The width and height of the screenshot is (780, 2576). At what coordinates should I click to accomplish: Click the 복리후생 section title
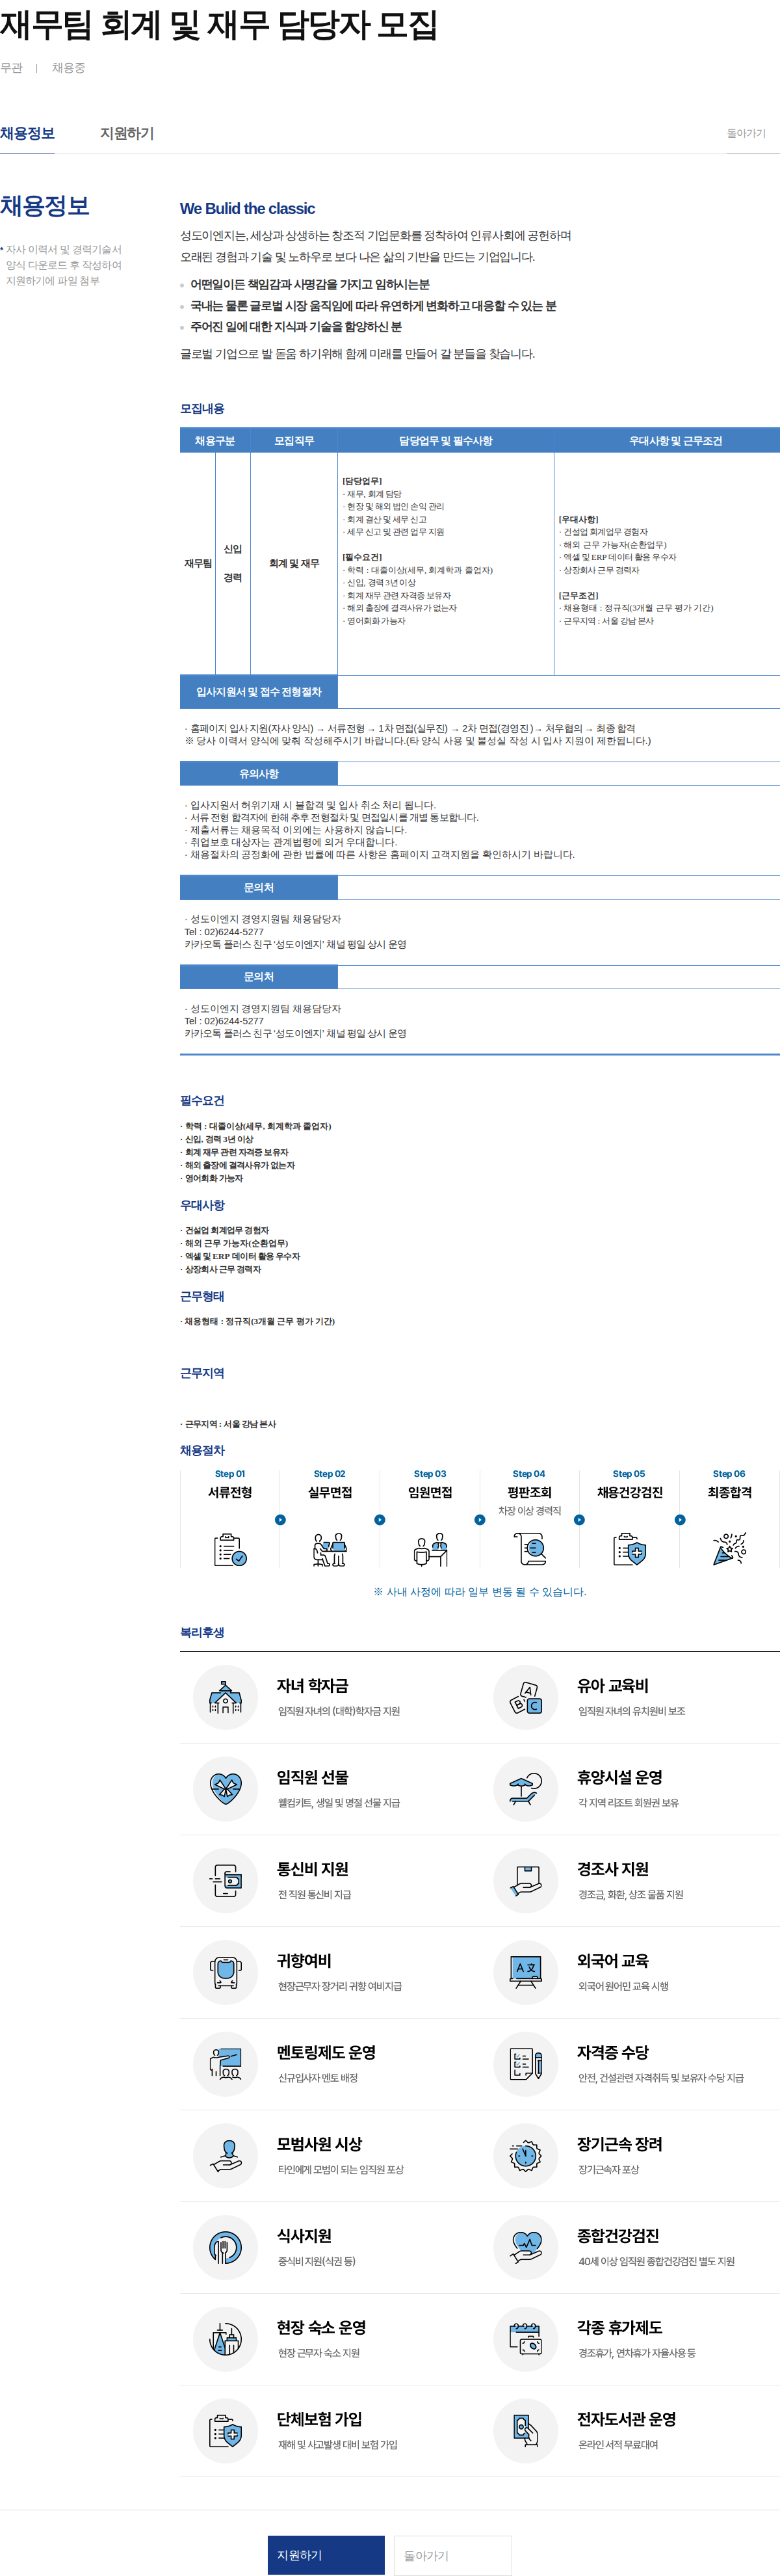(x=202, y=1632)
